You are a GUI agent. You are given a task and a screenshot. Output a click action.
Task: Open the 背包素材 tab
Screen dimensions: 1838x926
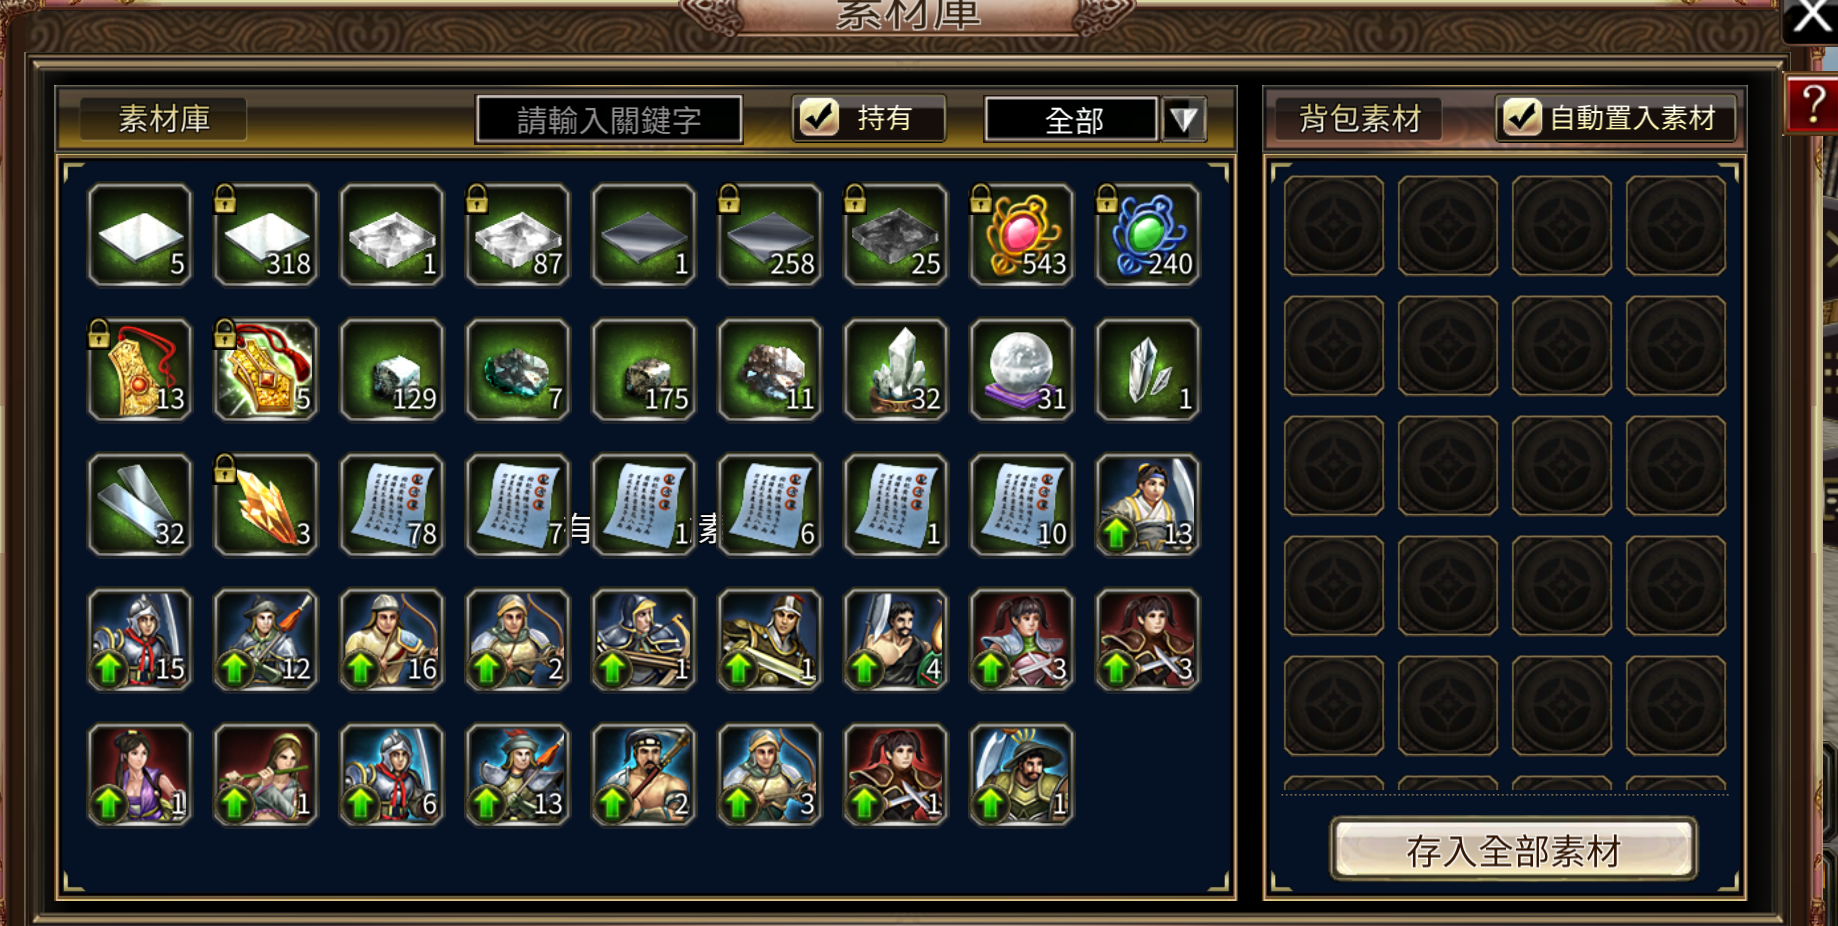(x=1359, y=119)
